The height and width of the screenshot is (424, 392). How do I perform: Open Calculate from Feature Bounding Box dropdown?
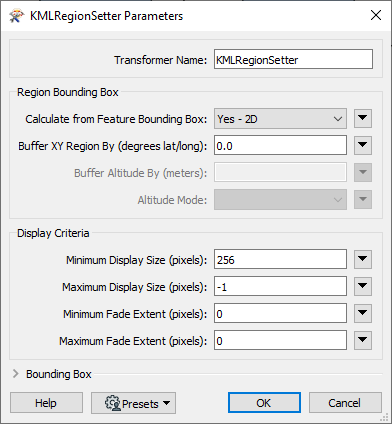click(280, 119)
